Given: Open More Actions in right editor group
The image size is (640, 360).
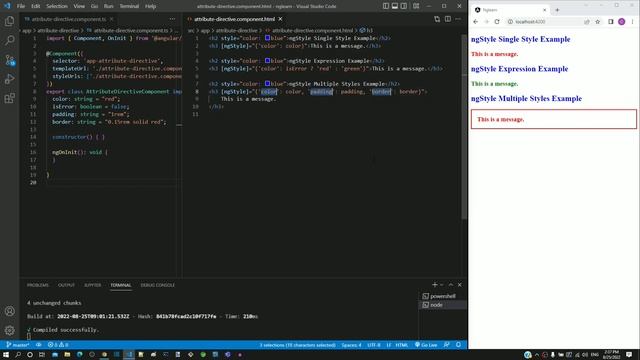Looking at the screenshot, I should point(458,19).
